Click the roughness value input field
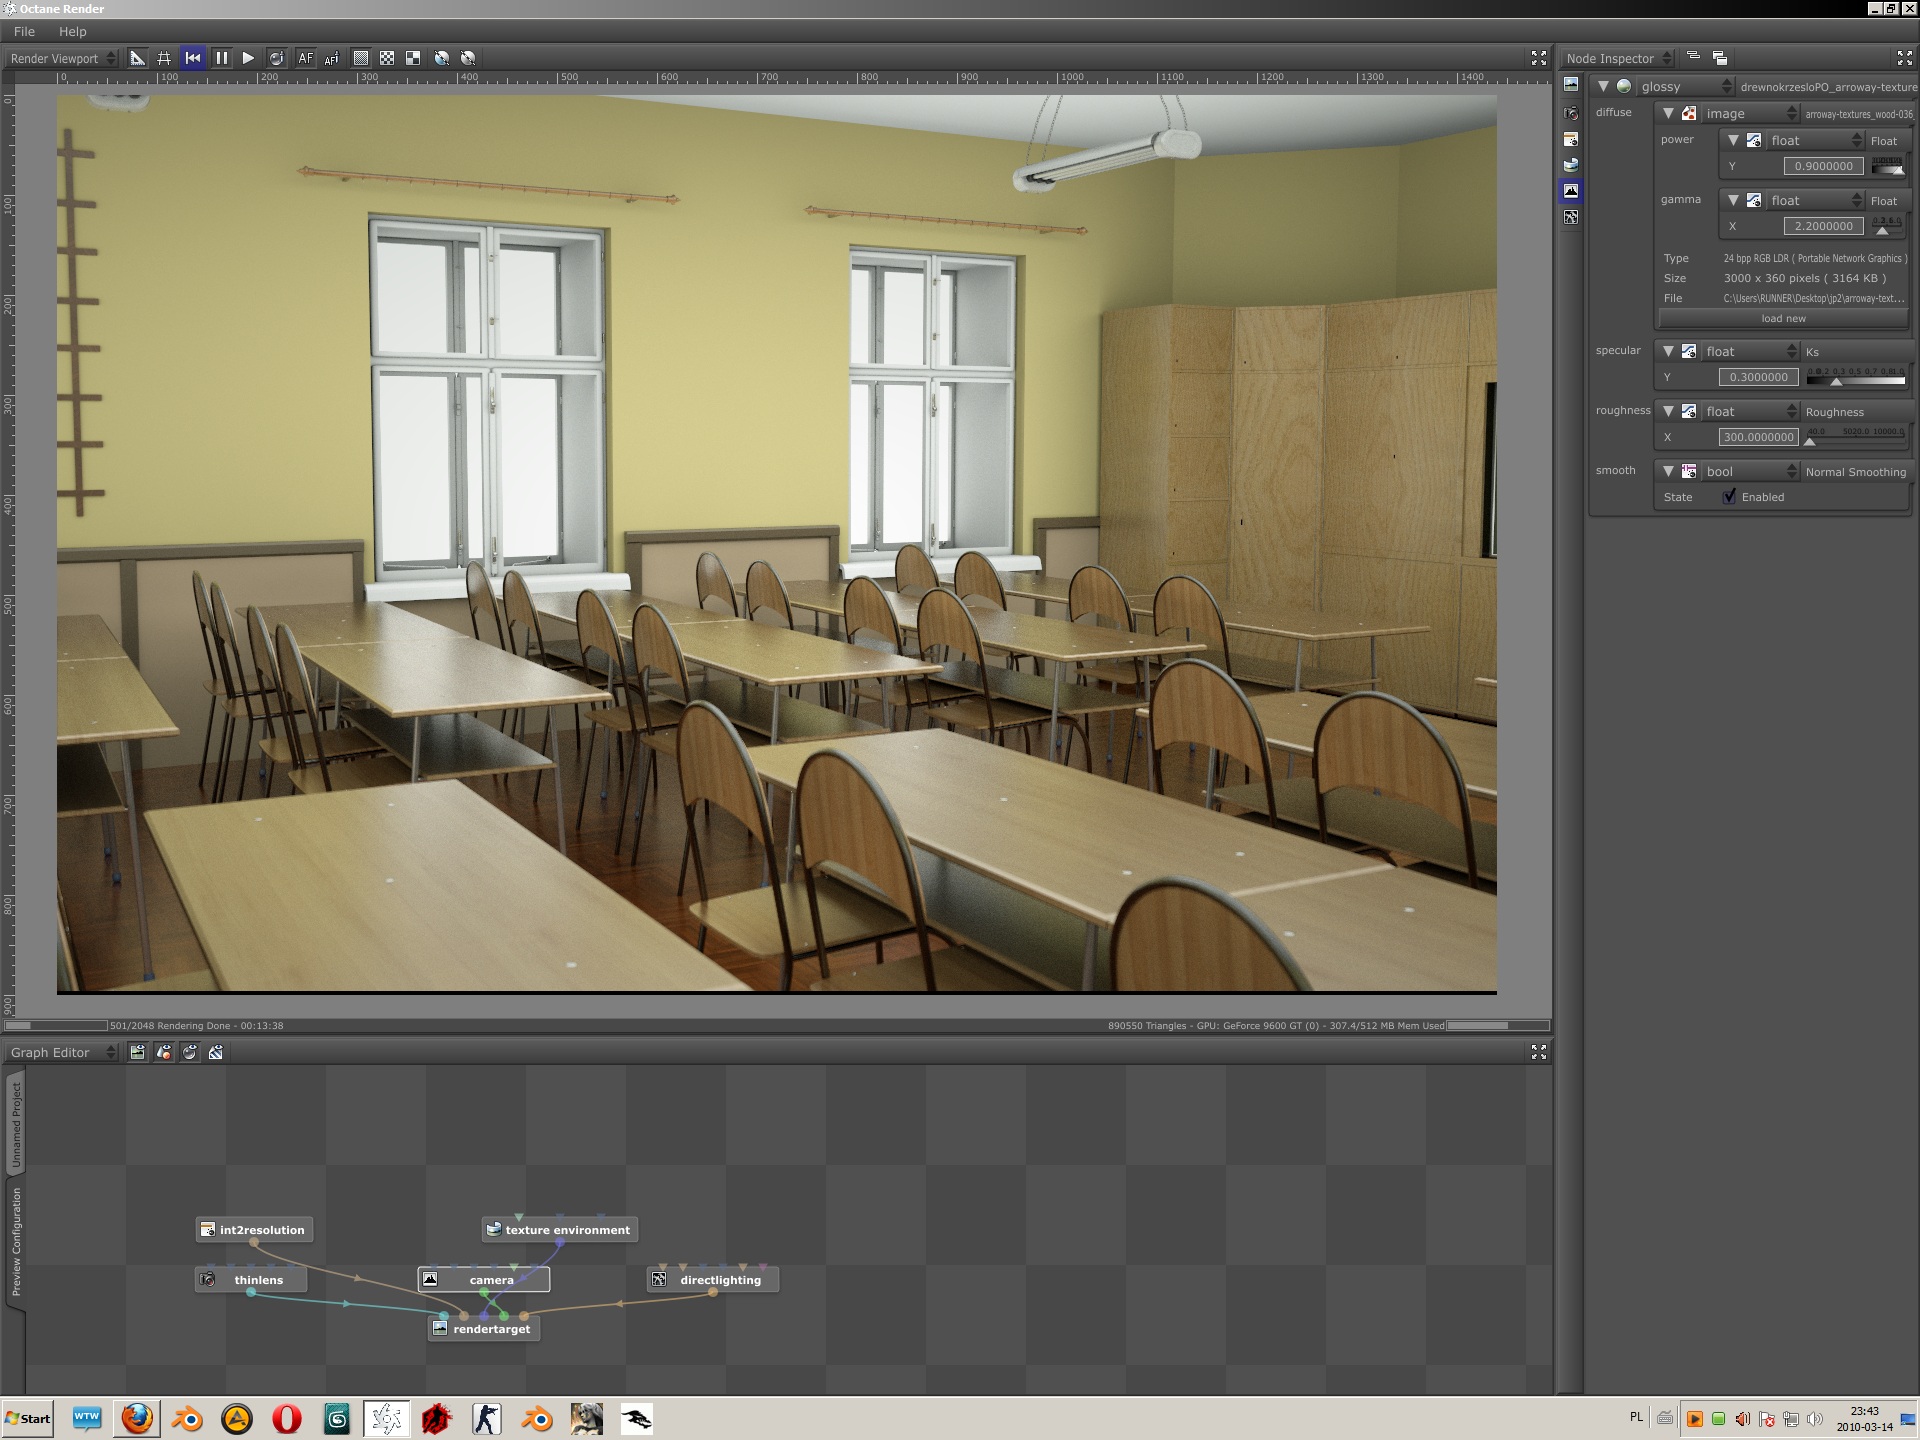1920x1440 pixels. [x=1758, y=437]
